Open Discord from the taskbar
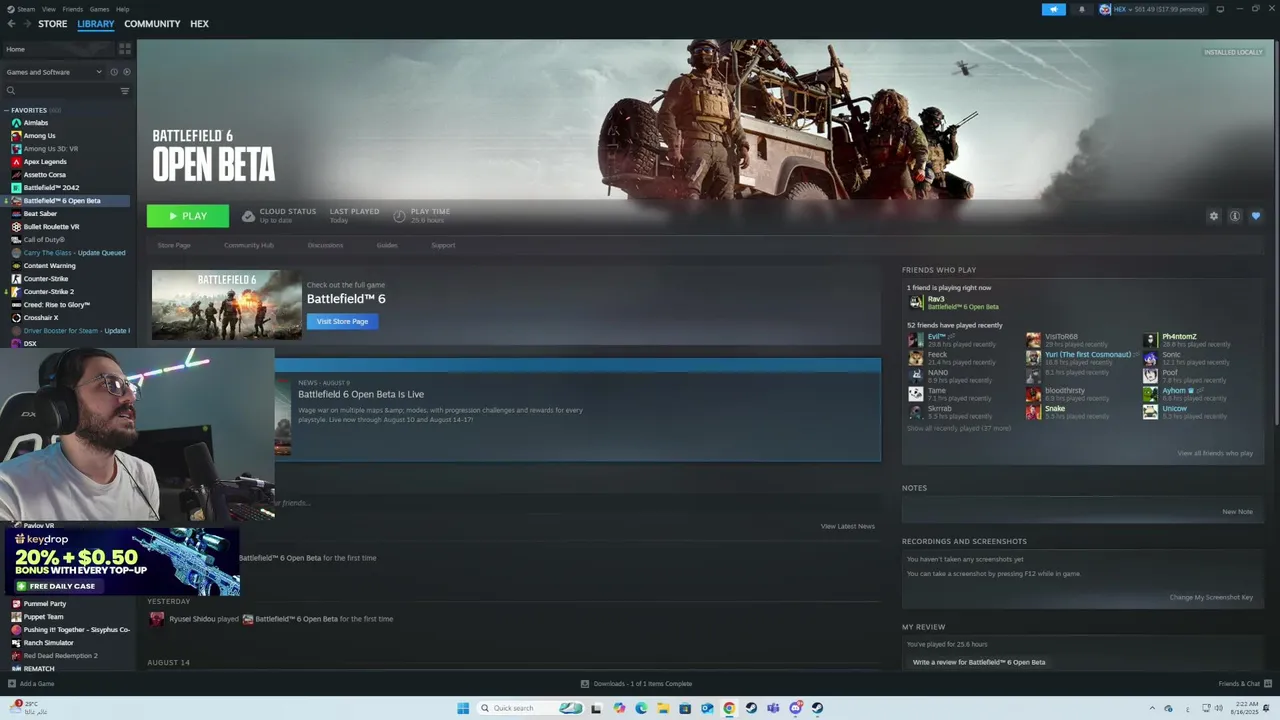Image resolution: width=1280 pixels, height=720 pixels. click(795, 708)
